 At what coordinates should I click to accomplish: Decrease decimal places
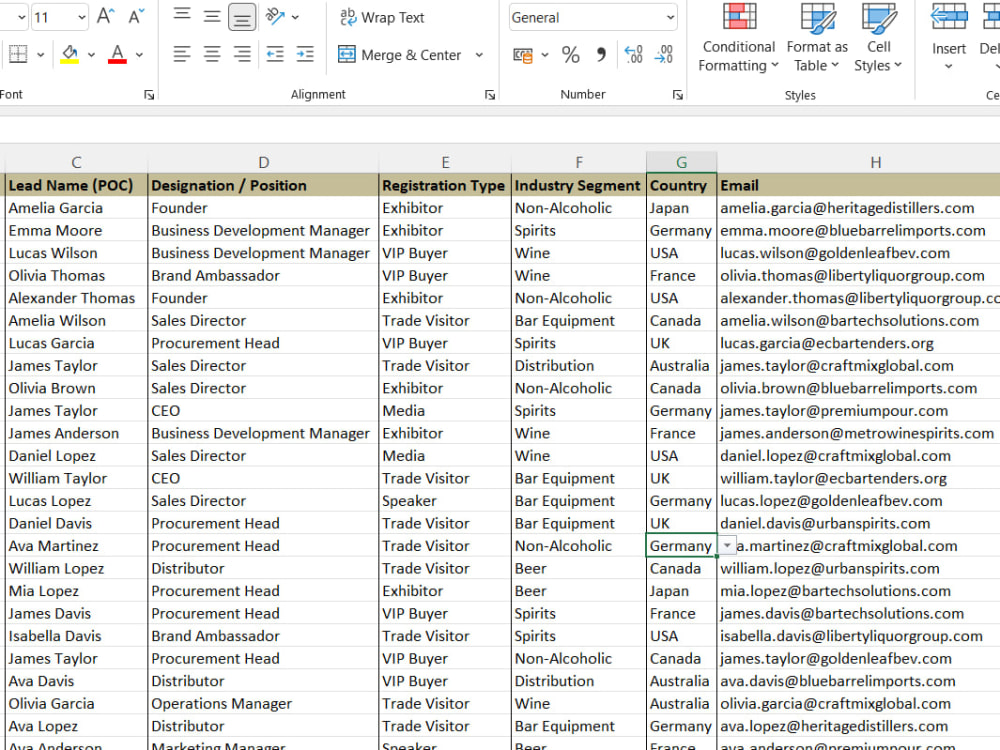coord(663,55)
